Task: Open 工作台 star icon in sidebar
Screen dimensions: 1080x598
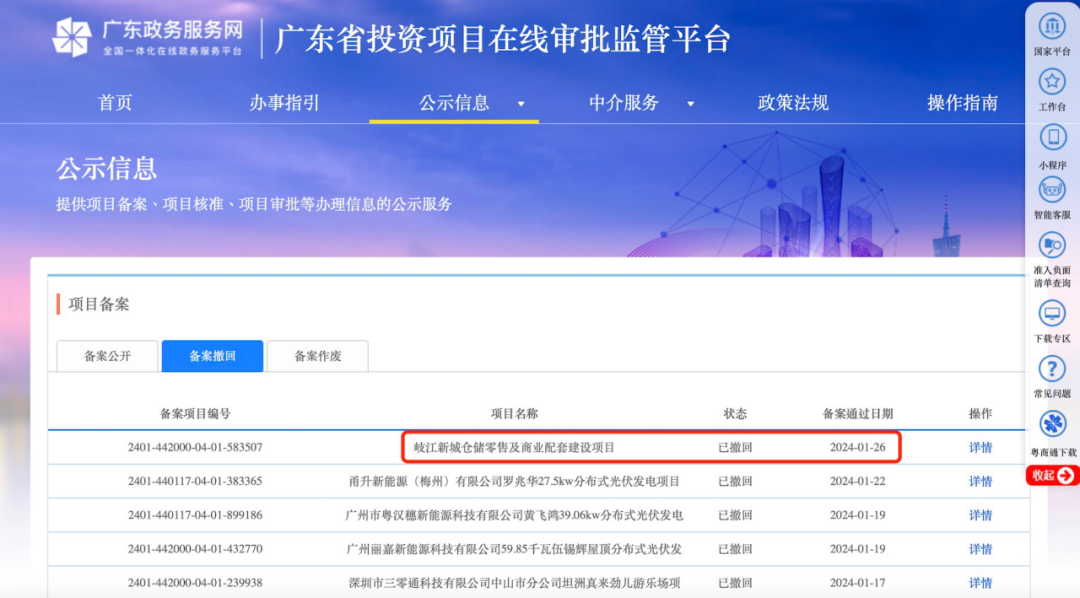Action: point(1052,82)
